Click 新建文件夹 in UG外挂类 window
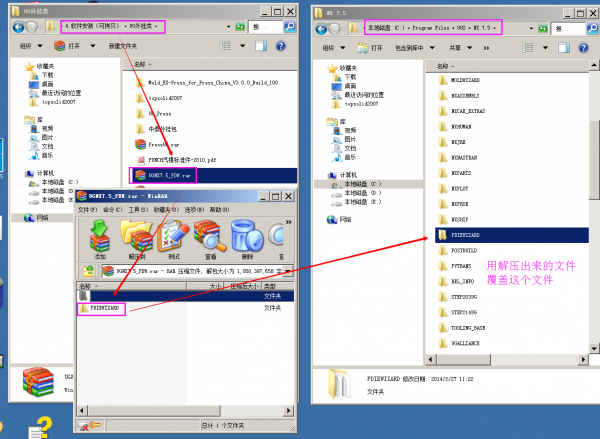 (123, 46)
